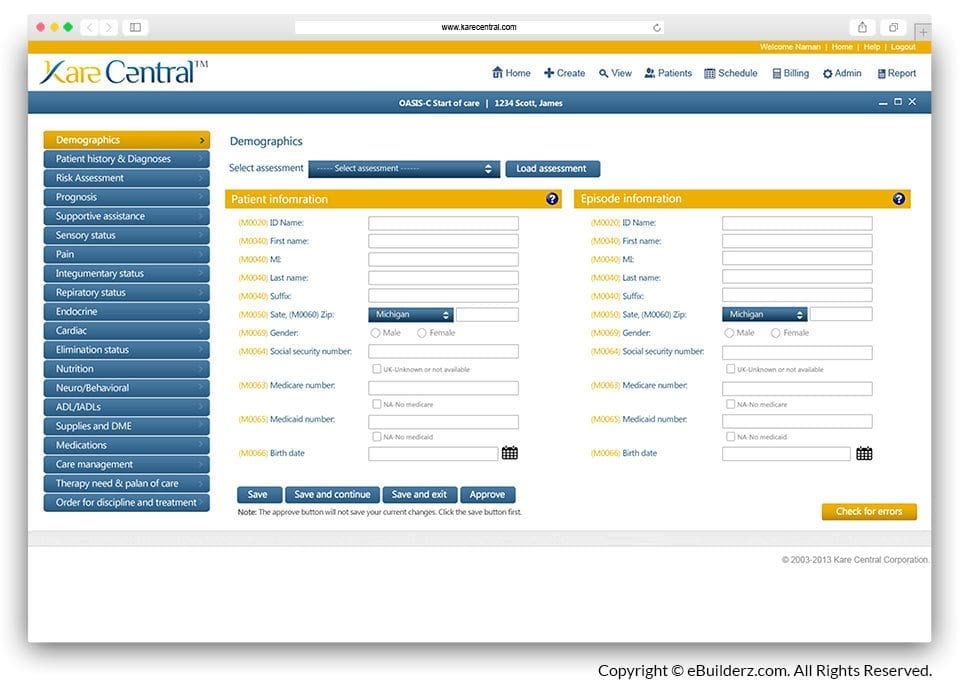Click the browser forward arrow
This screenshot has height=700, width=964.
click(x=109, y=27)
